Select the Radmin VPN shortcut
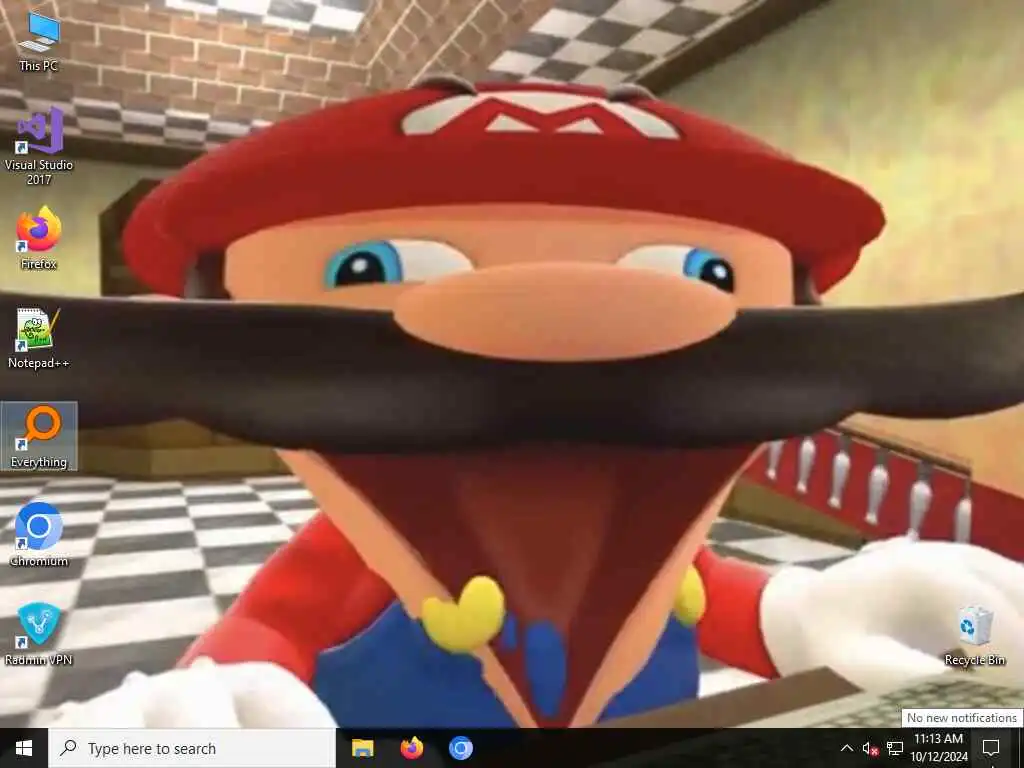This screenshot has width=1024, height=768. click(x=39, y=634)
